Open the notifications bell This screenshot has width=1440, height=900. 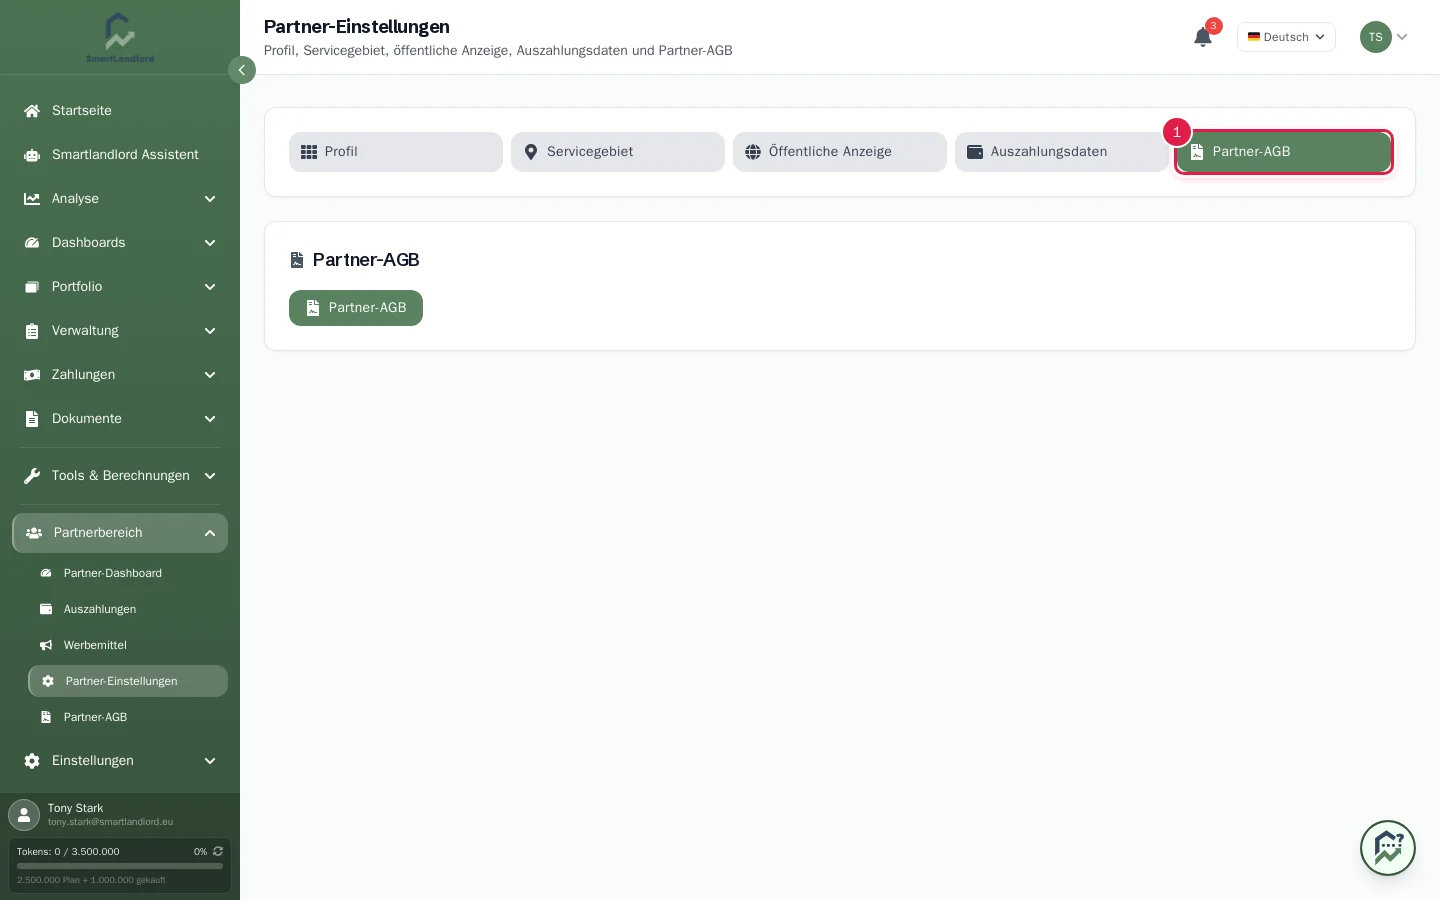(x=1203, y=37)
